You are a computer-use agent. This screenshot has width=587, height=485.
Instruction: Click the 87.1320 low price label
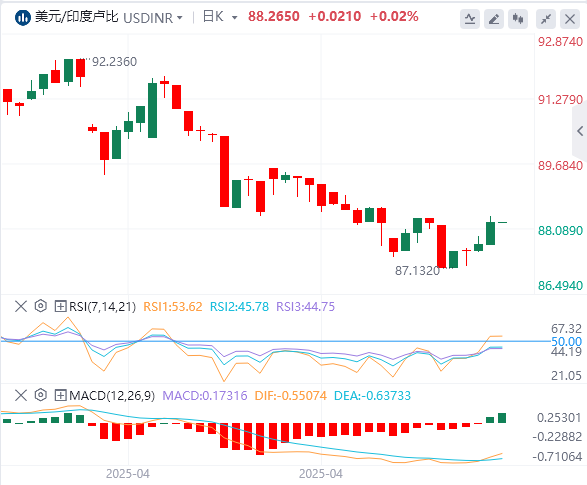point(417,271)
